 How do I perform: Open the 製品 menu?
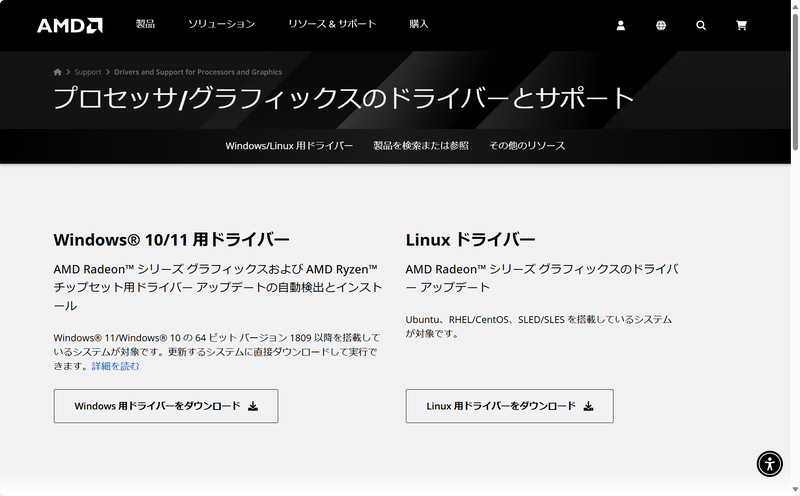click(145, 24)
